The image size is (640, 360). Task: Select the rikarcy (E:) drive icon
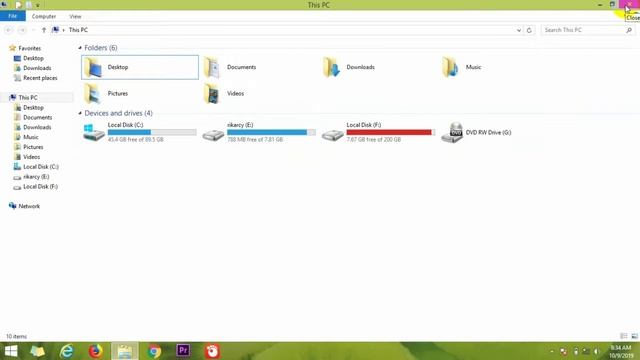pos(213,135)
